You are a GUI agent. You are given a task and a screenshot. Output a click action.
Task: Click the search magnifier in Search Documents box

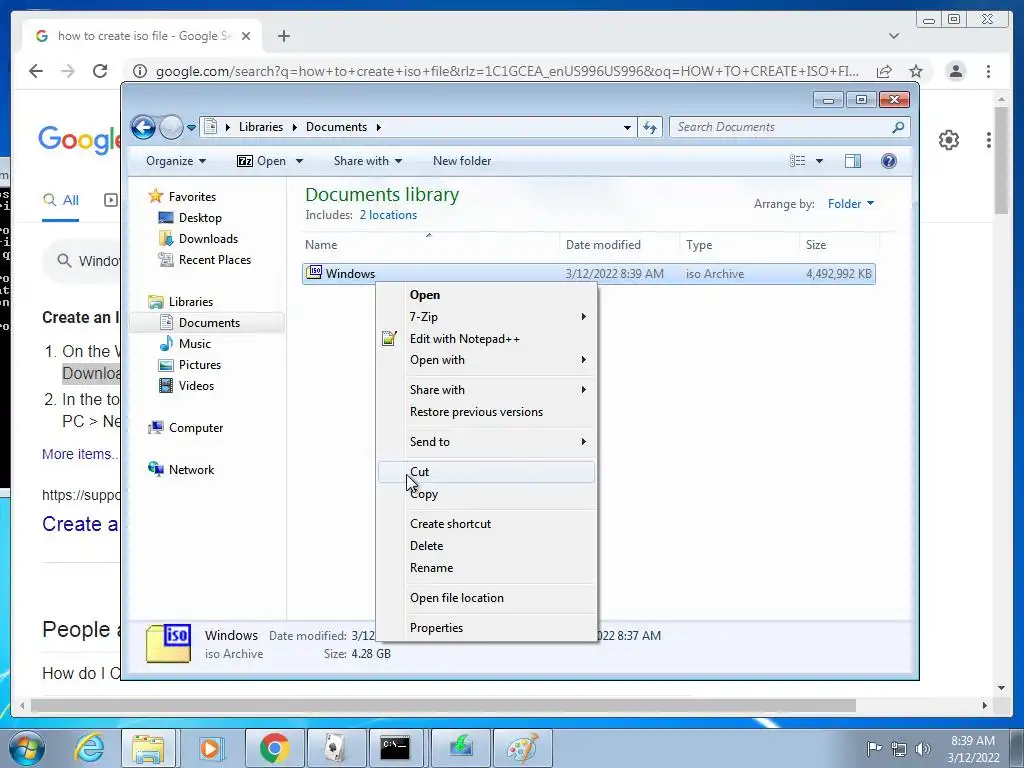click(x=898, y=127)
